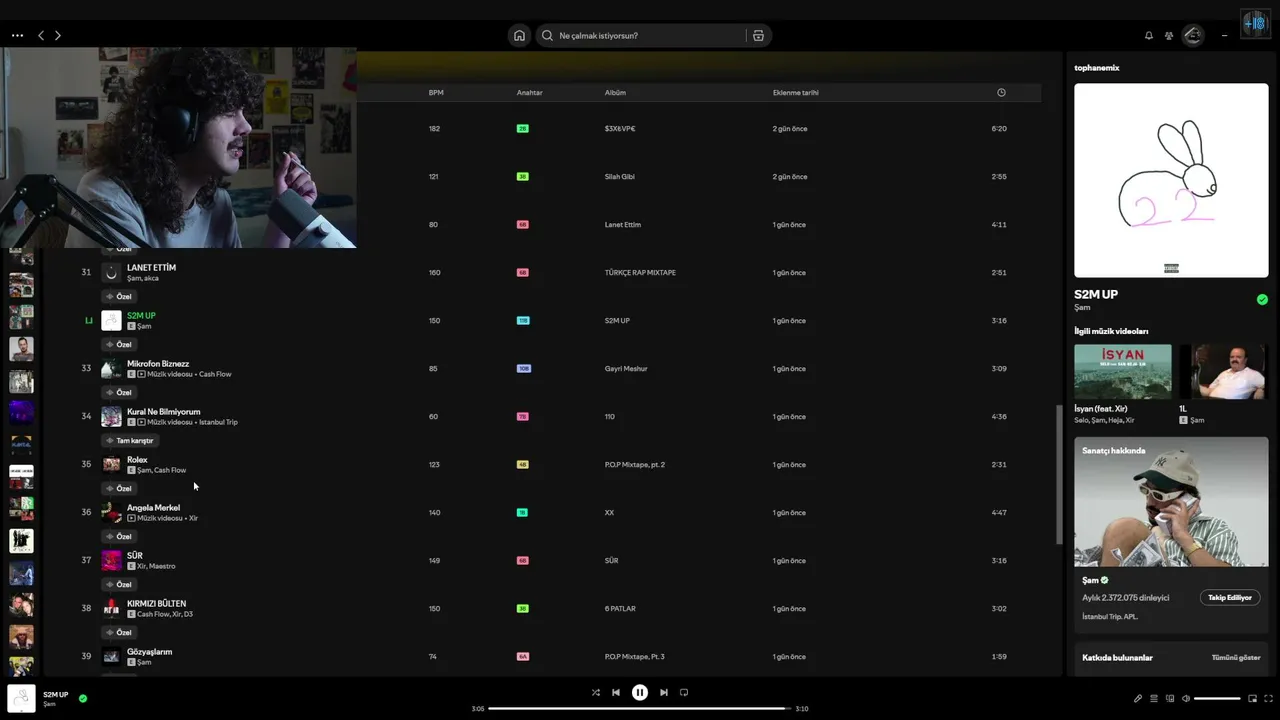Viewport: 1280px width, 720px height.
Task: Click the Özel transition chip under S2M UP
Action: [119, 344]
